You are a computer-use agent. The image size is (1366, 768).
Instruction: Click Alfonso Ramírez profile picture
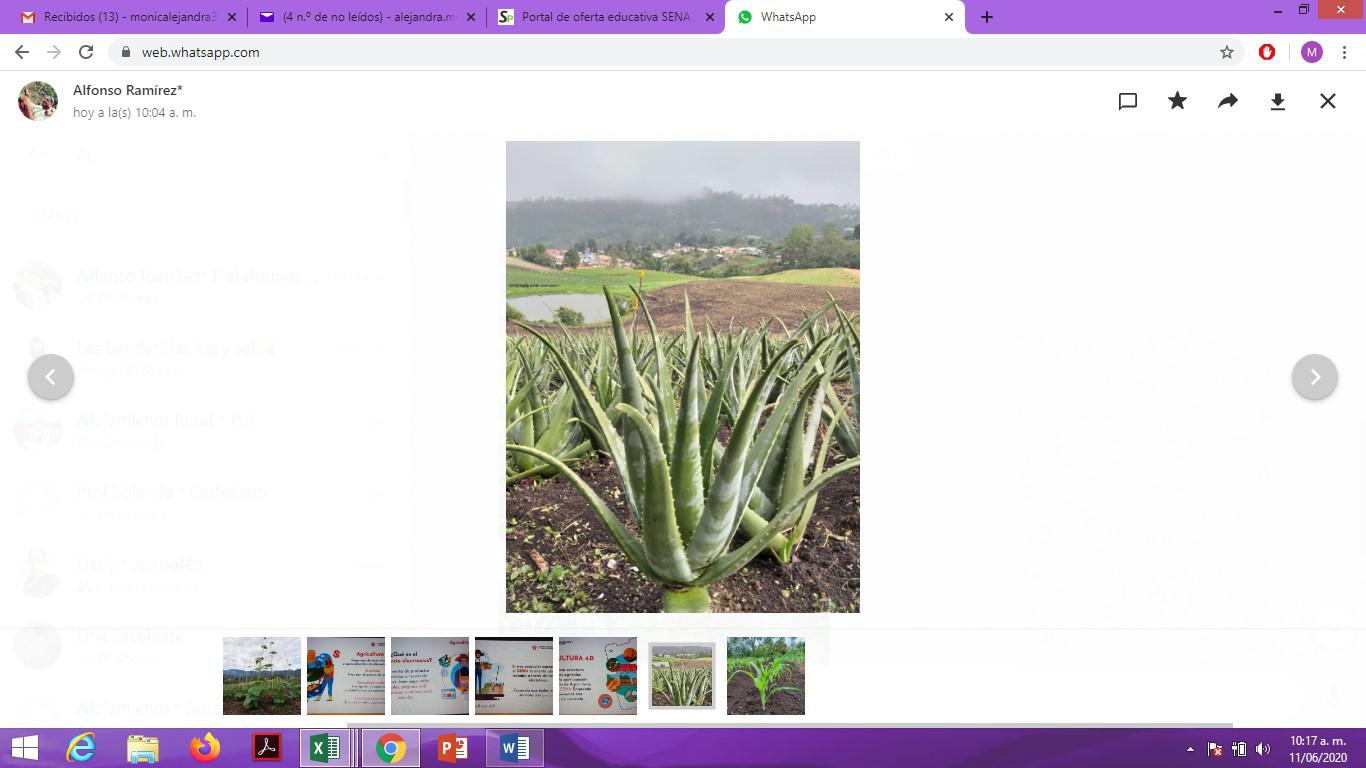coord(38,101)
